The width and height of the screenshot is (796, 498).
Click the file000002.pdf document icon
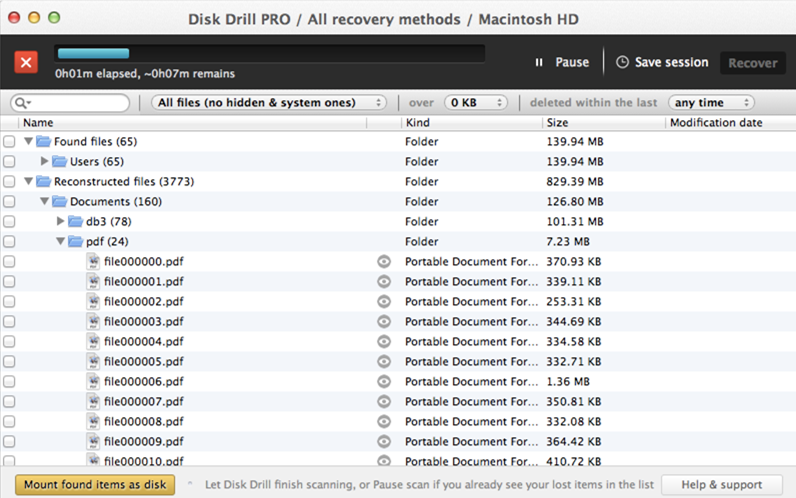[x=93, y=302]
